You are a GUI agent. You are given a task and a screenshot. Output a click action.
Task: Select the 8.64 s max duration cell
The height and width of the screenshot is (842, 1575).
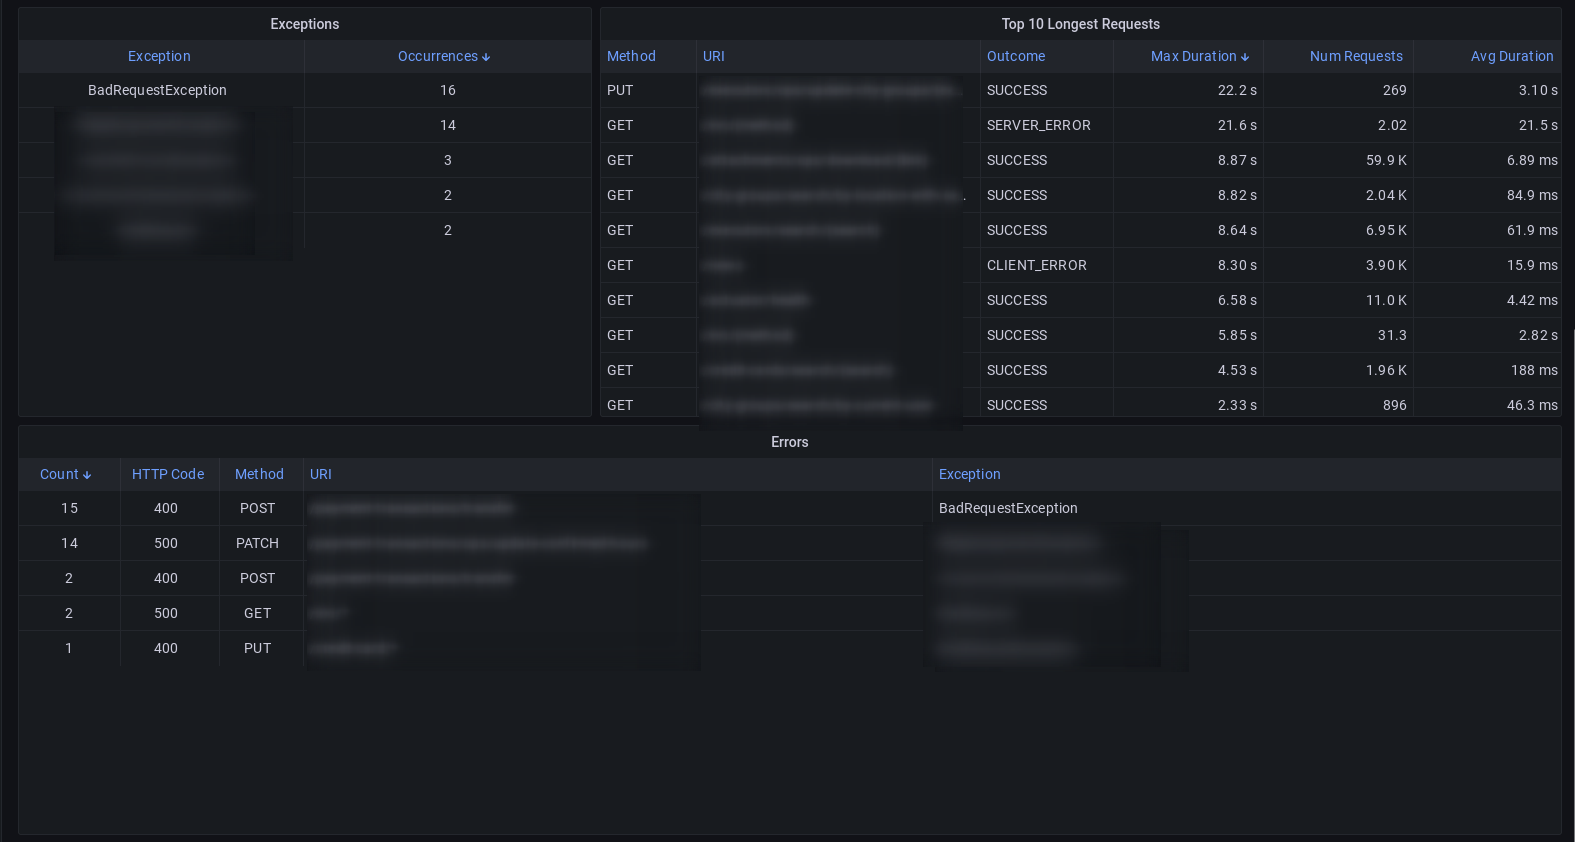1237,230
